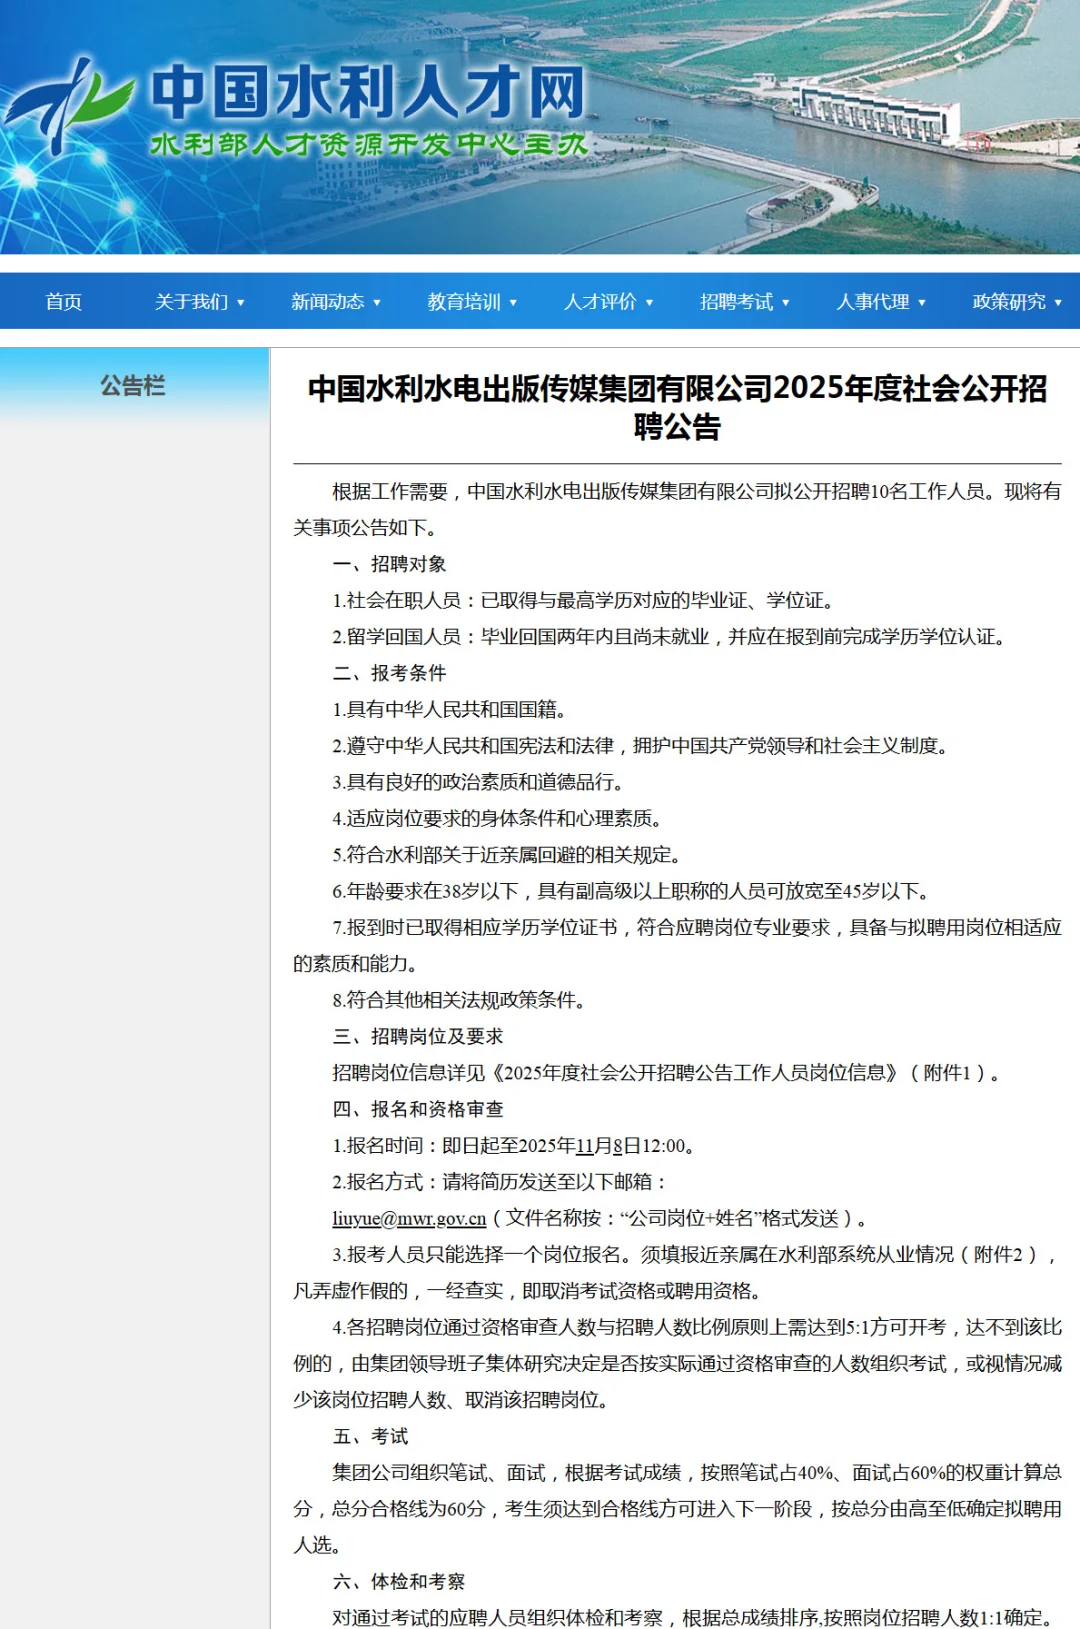
Task: Click the 水利部人才资源开发中心主办 banner subtitle
Action: pyautogui.click(x=368, y=144)
